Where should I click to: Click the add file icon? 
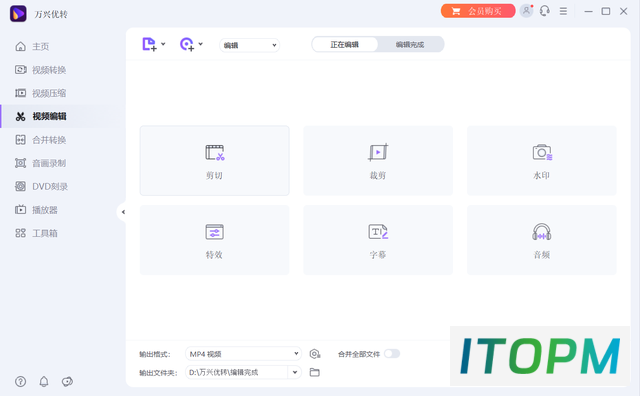[x=149, y=44]
